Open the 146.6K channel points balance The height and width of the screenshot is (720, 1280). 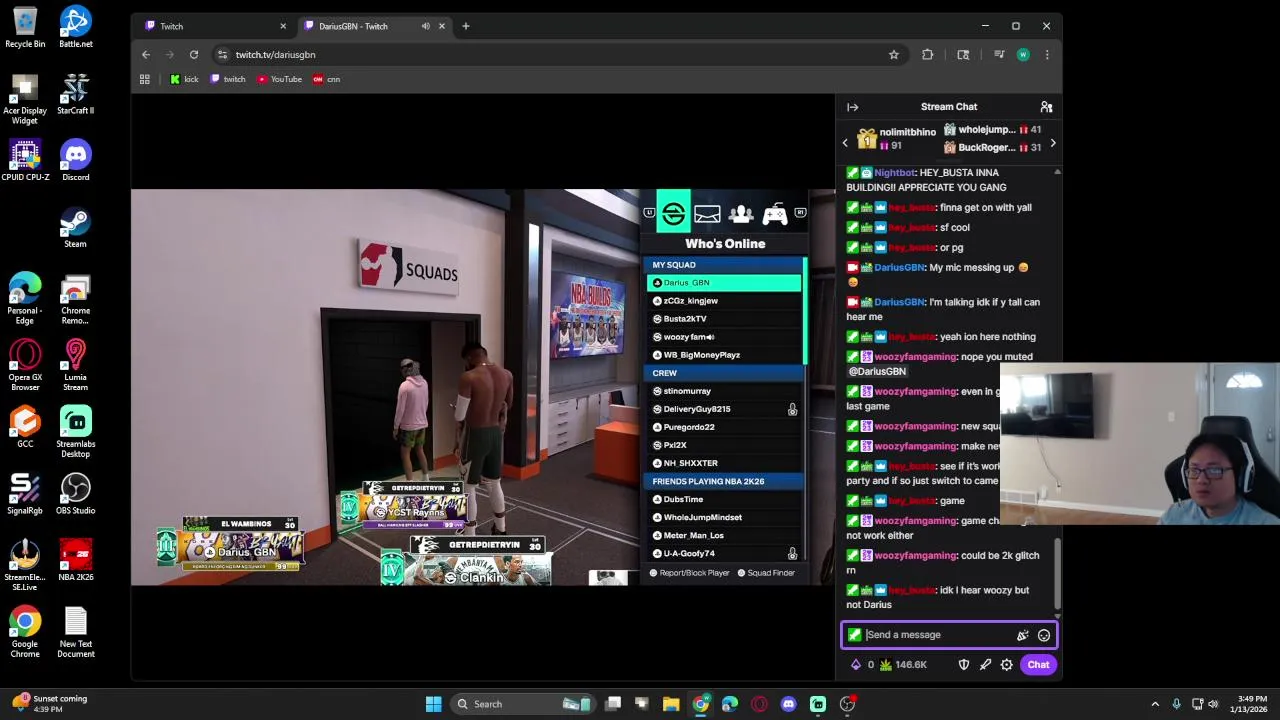coord(903,664)
